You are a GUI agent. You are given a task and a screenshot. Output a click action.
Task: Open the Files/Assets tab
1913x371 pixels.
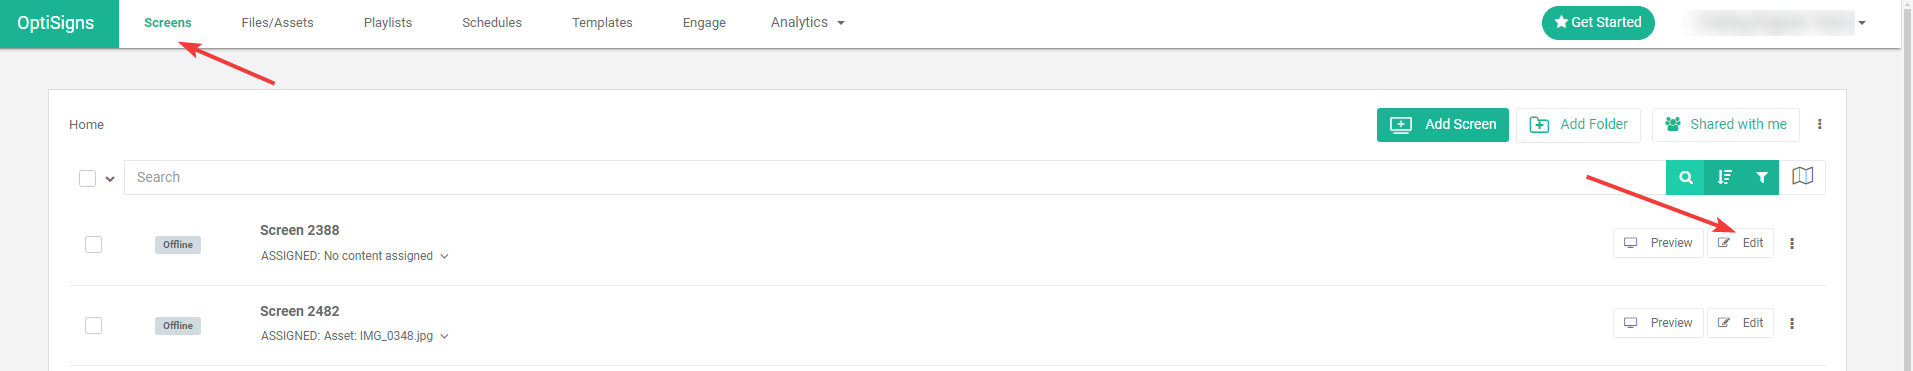[277, 22]
